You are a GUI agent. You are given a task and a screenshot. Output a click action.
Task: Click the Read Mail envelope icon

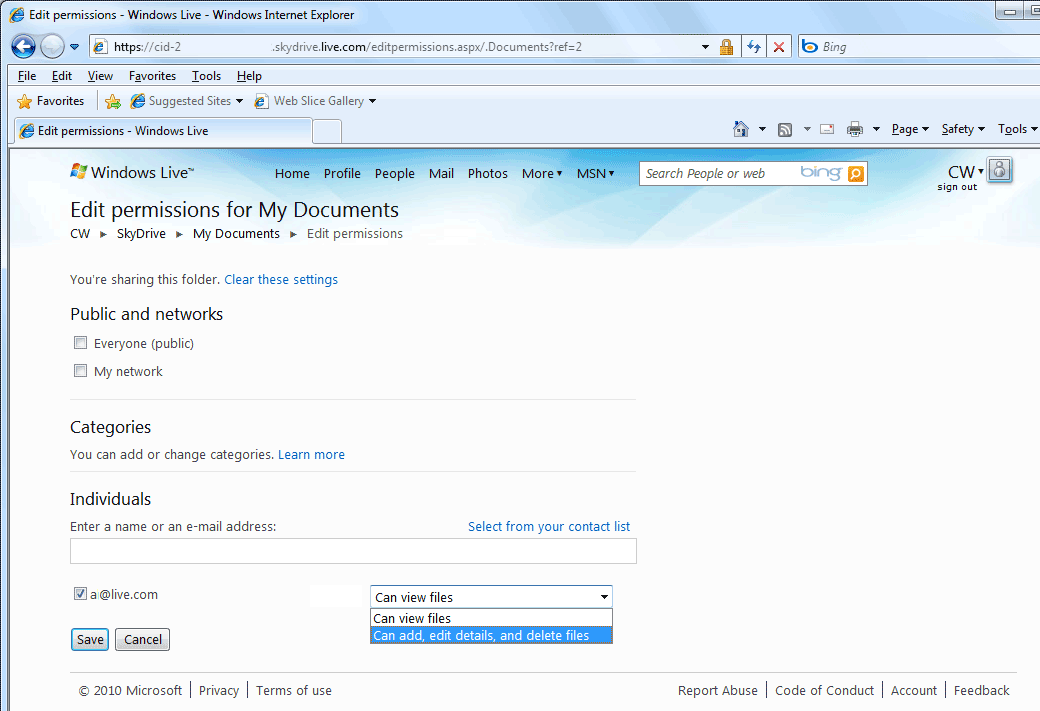point(827,129)
